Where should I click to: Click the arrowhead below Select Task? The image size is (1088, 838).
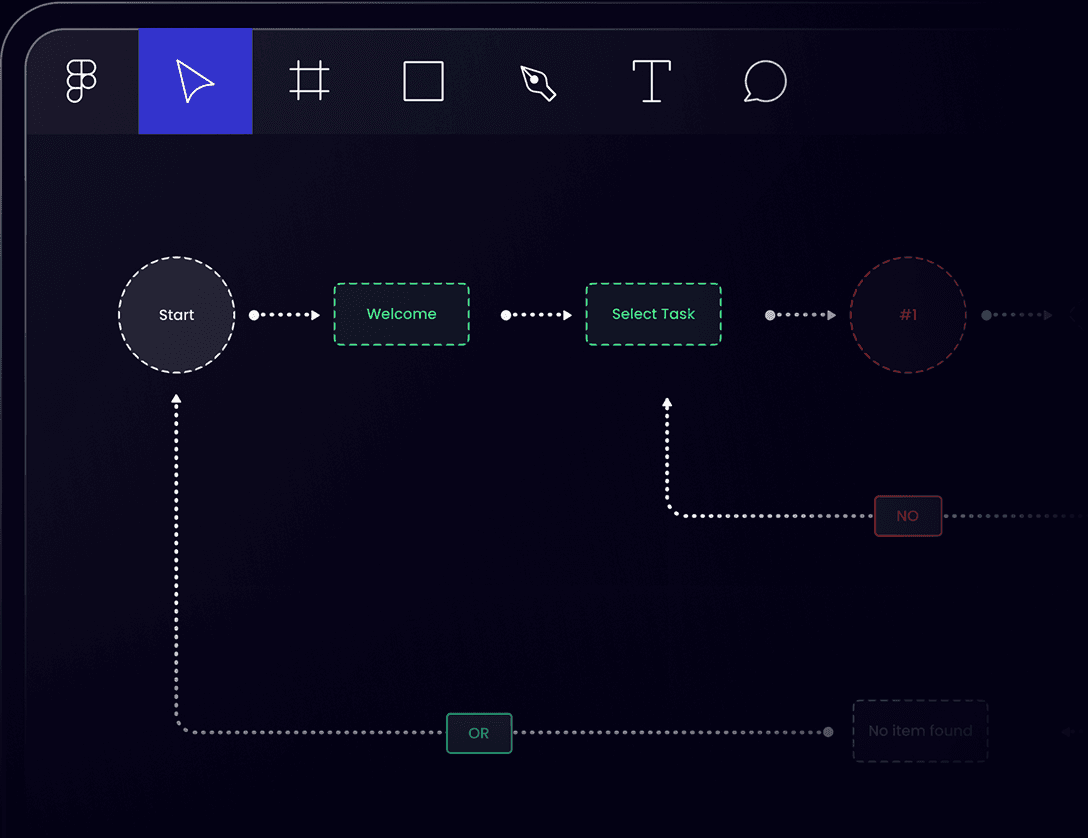coord(667,403)
